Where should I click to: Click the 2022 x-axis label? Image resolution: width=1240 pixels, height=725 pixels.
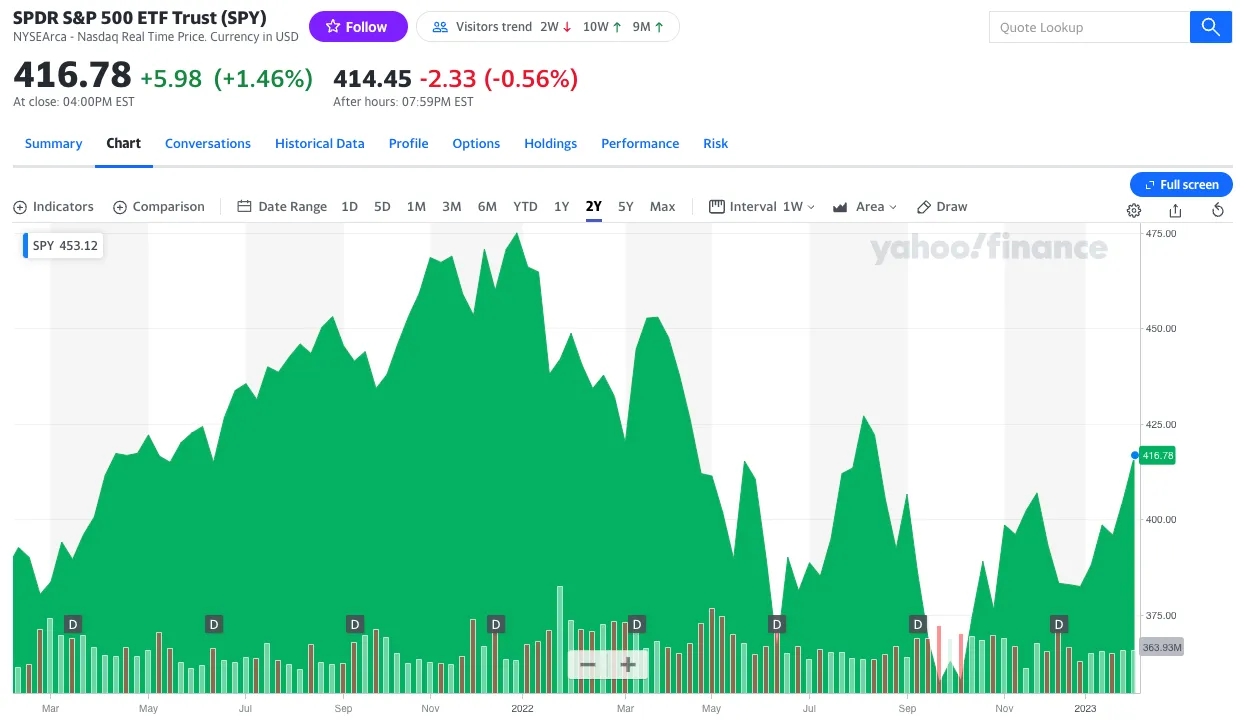pos(522,709)
